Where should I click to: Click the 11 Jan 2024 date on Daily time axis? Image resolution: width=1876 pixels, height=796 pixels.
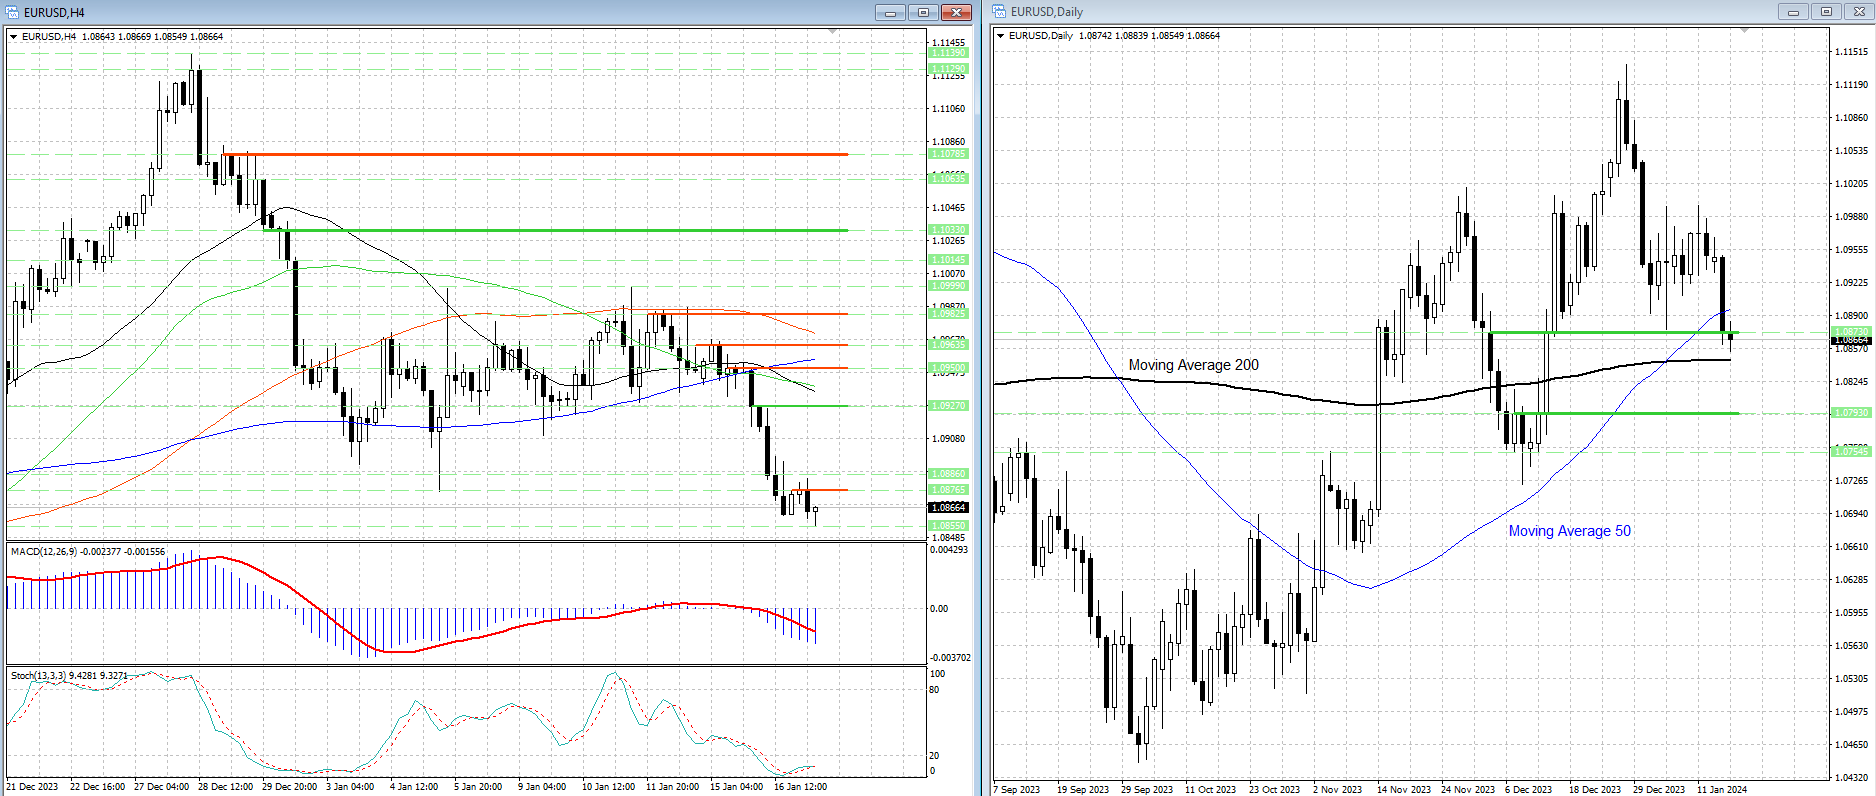coord(1722,790)
